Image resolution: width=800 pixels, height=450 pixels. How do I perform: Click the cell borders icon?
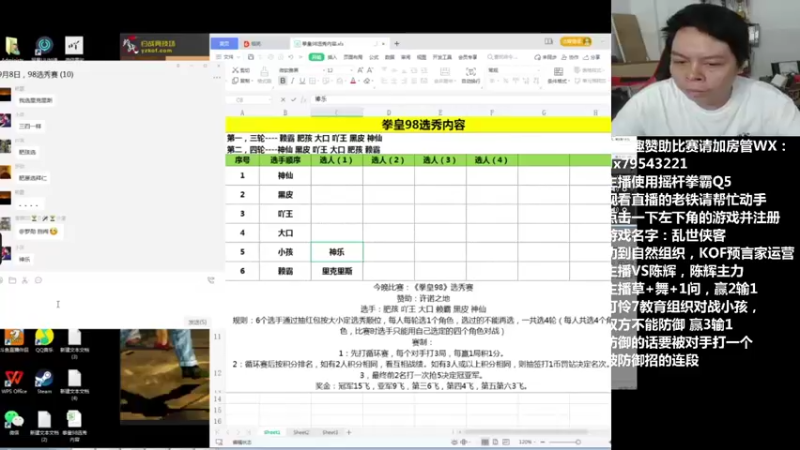pyautogui.click(x=313, y=81)
